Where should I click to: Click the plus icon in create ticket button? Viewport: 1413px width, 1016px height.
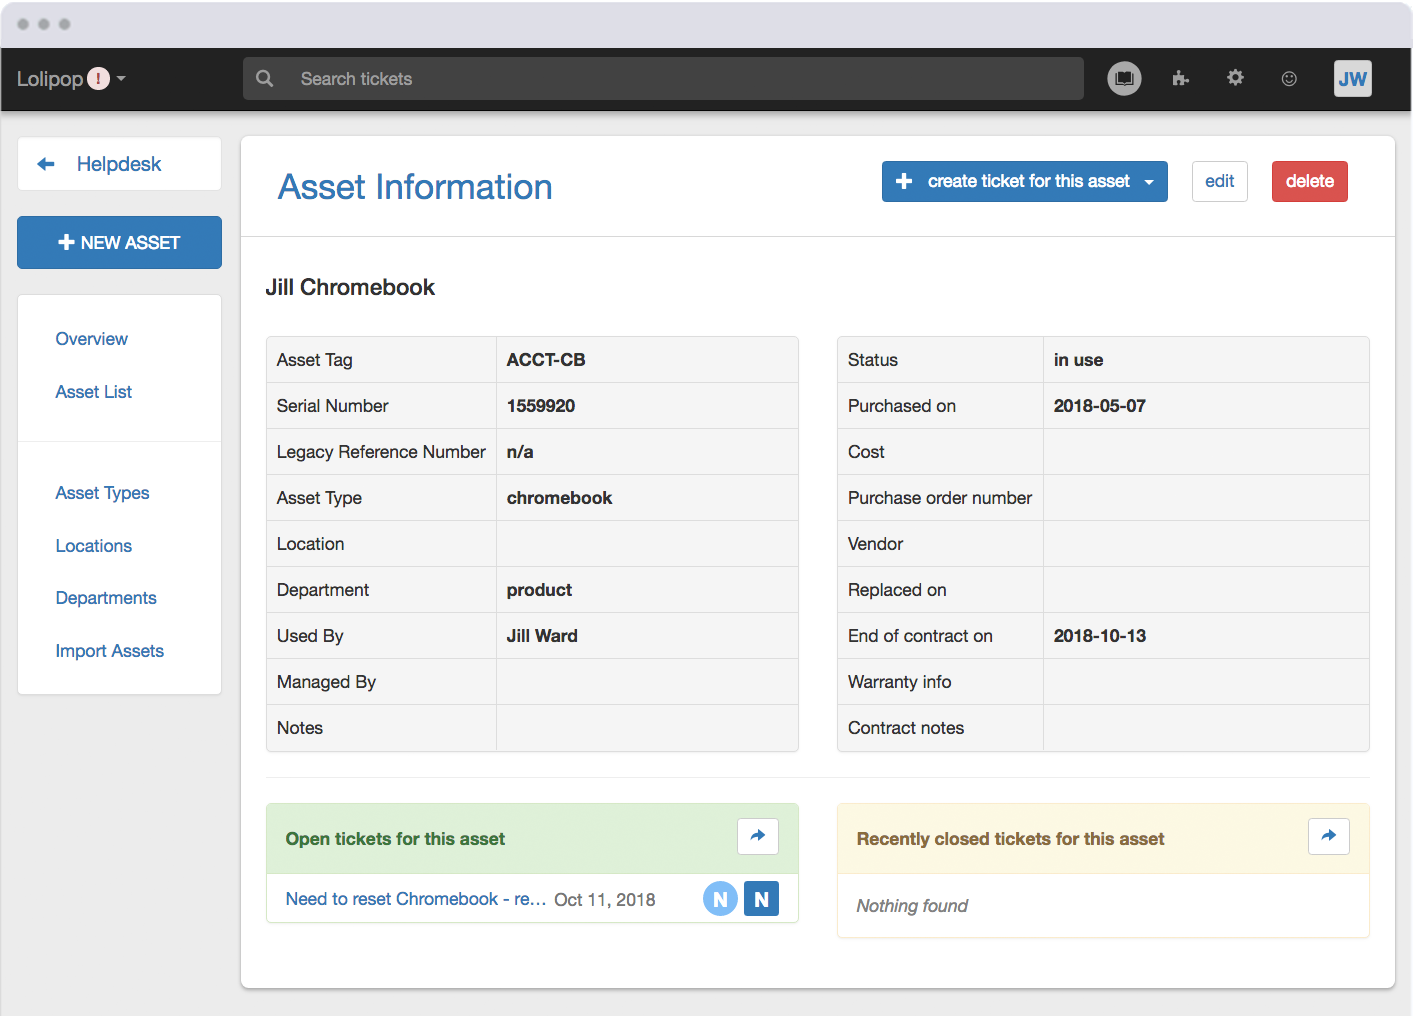(x=904, y=181)
